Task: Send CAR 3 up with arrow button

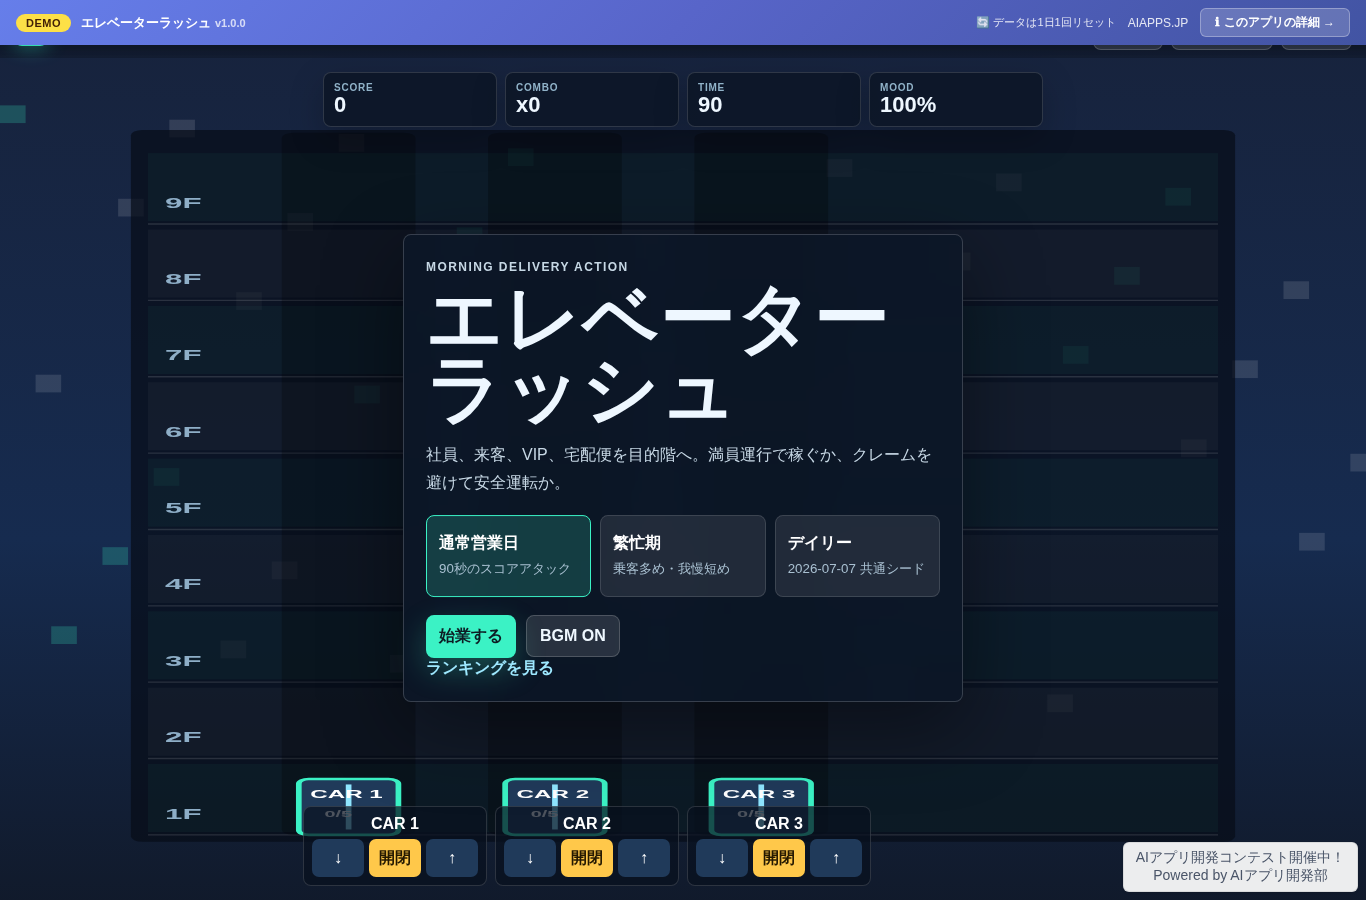Action: pos(836,858)
